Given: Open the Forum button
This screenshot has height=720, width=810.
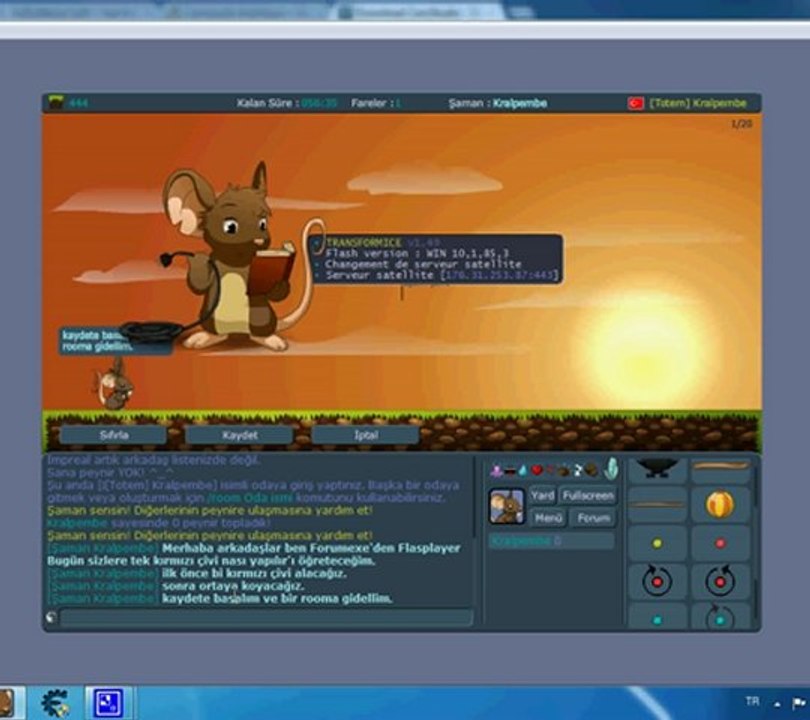Looking at the screenshot, I should [x=594, y=518].
